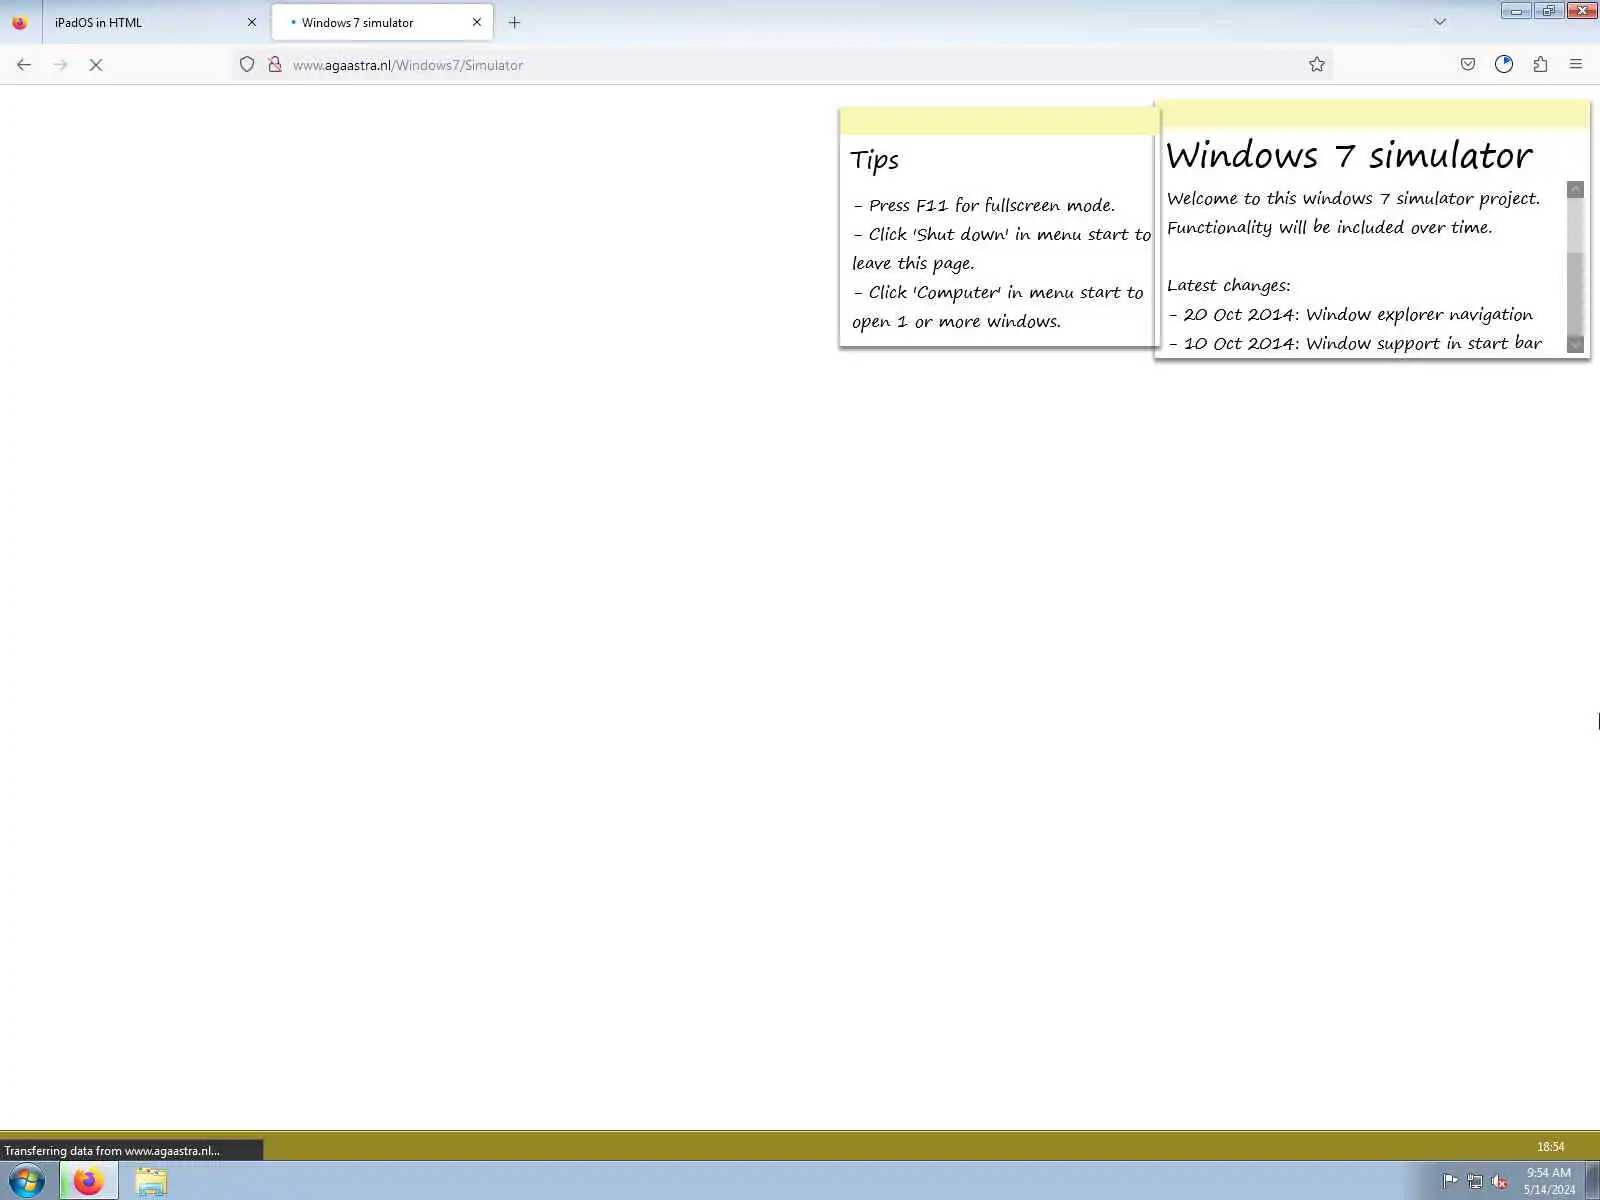Click the Show desktop strip
Screen dimensions: 1600x1200
[1592, 1181]
